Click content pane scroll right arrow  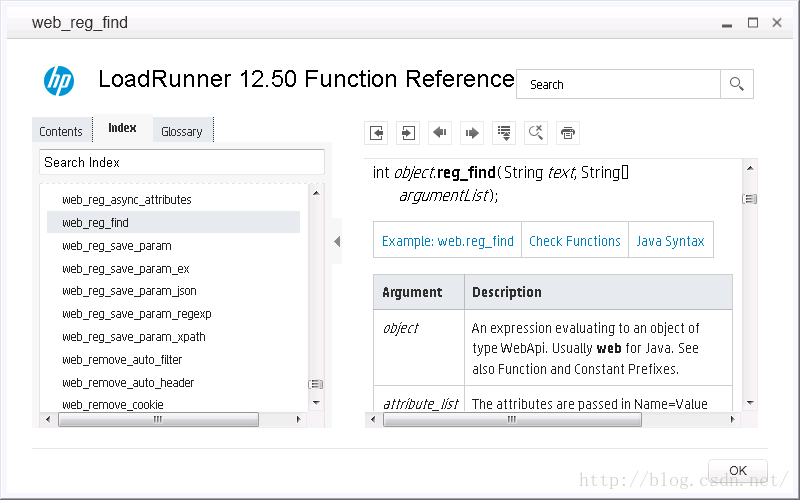[x=733, y=419]
